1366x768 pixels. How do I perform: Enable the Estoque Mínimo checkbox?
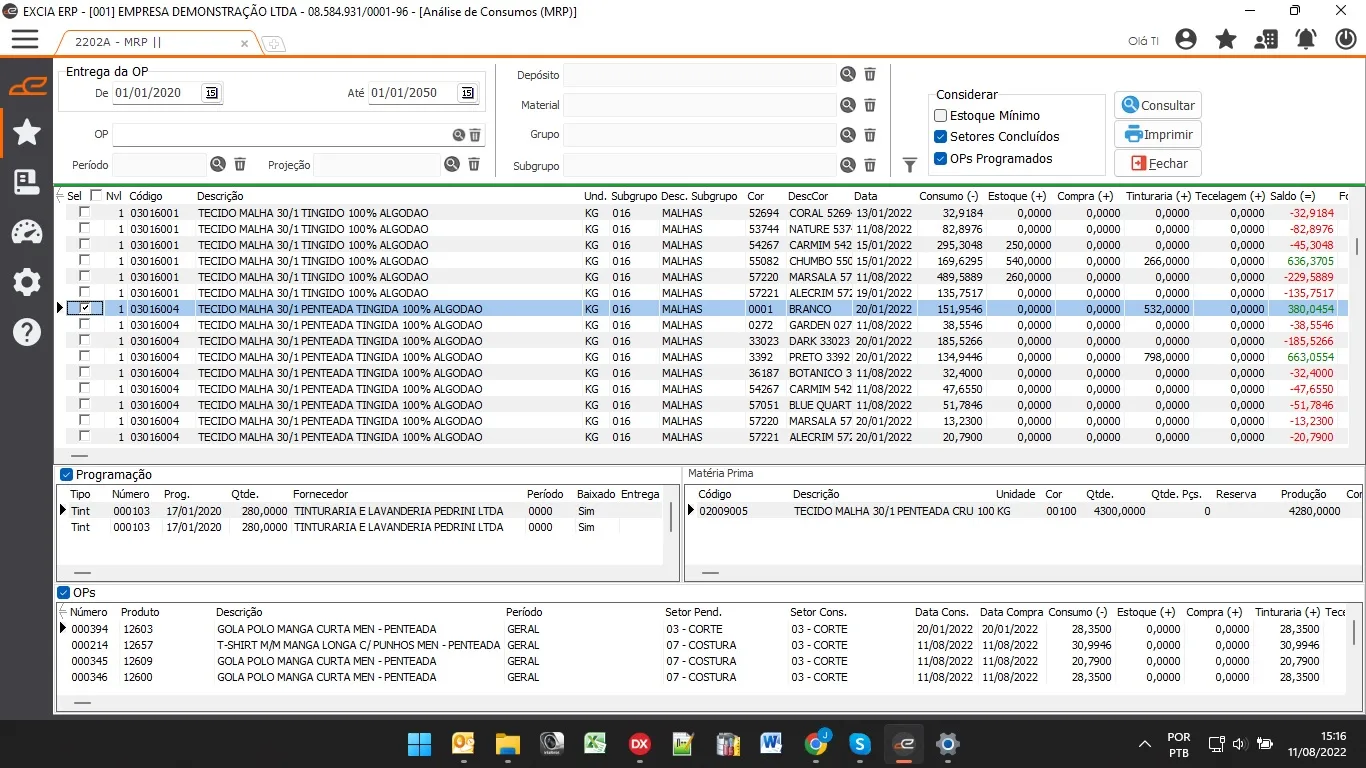tap(940, 116)
